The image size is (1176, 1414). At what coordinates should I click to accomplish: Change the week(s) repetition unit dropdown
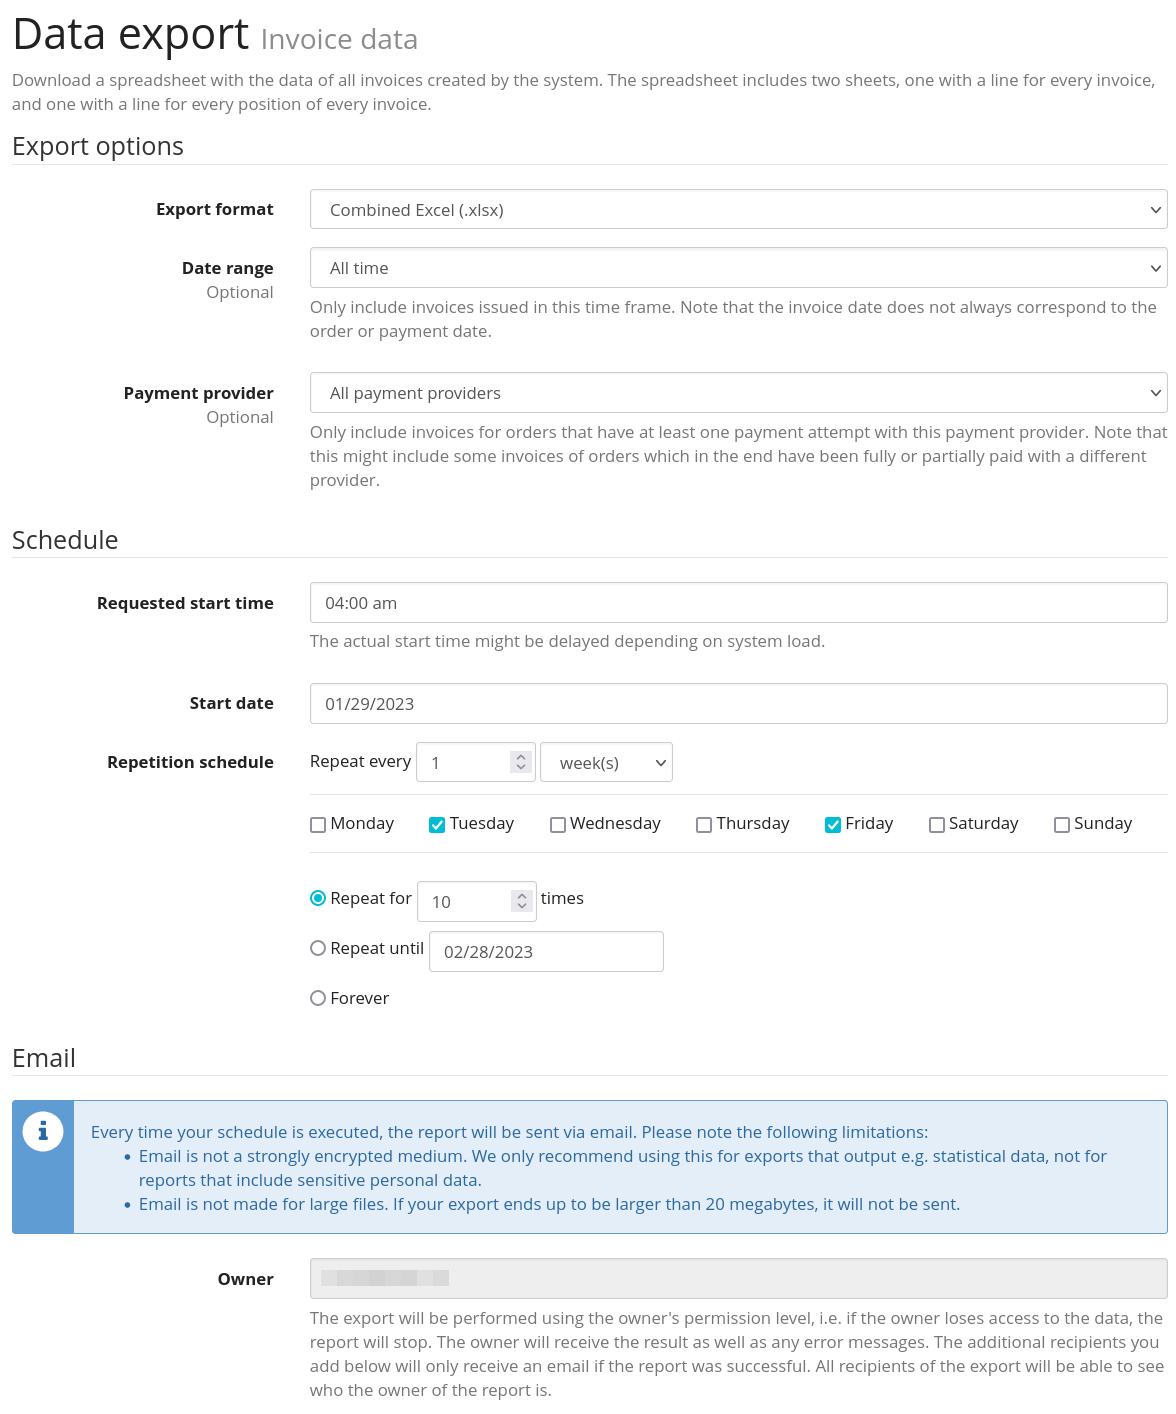606,763
